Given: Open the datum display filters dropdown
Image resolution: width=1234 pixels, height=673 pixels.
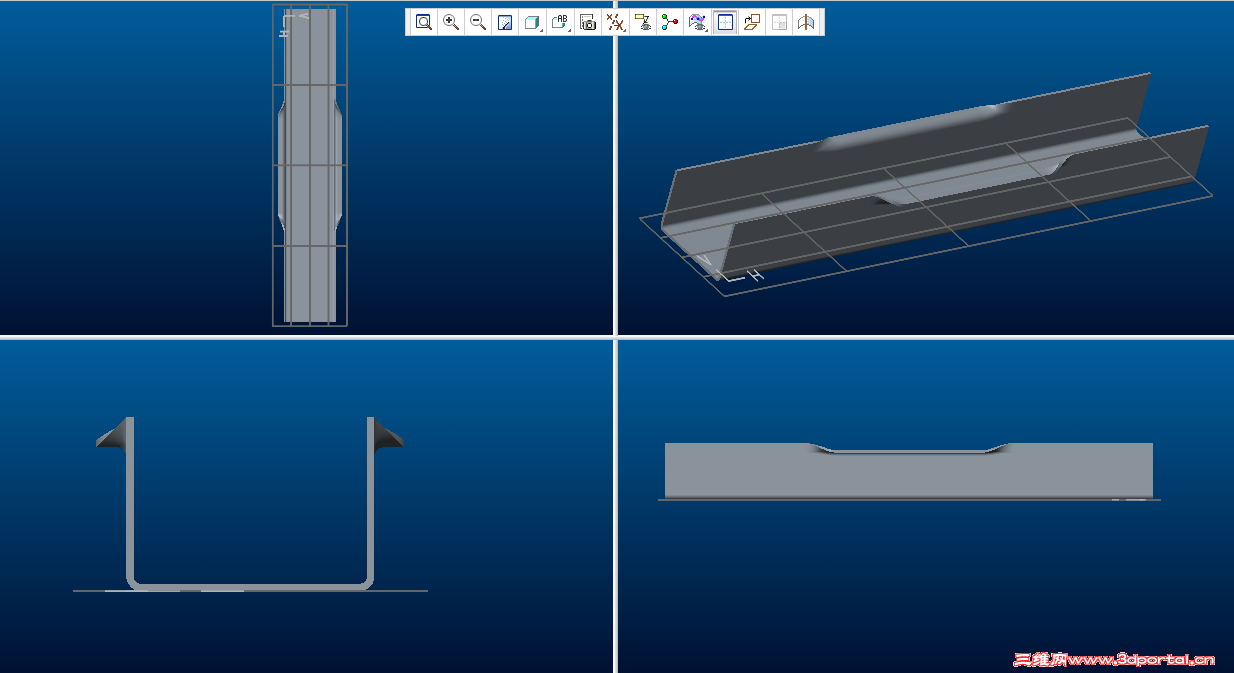Looking at the screenshot, I should click(x=616, y=22).
